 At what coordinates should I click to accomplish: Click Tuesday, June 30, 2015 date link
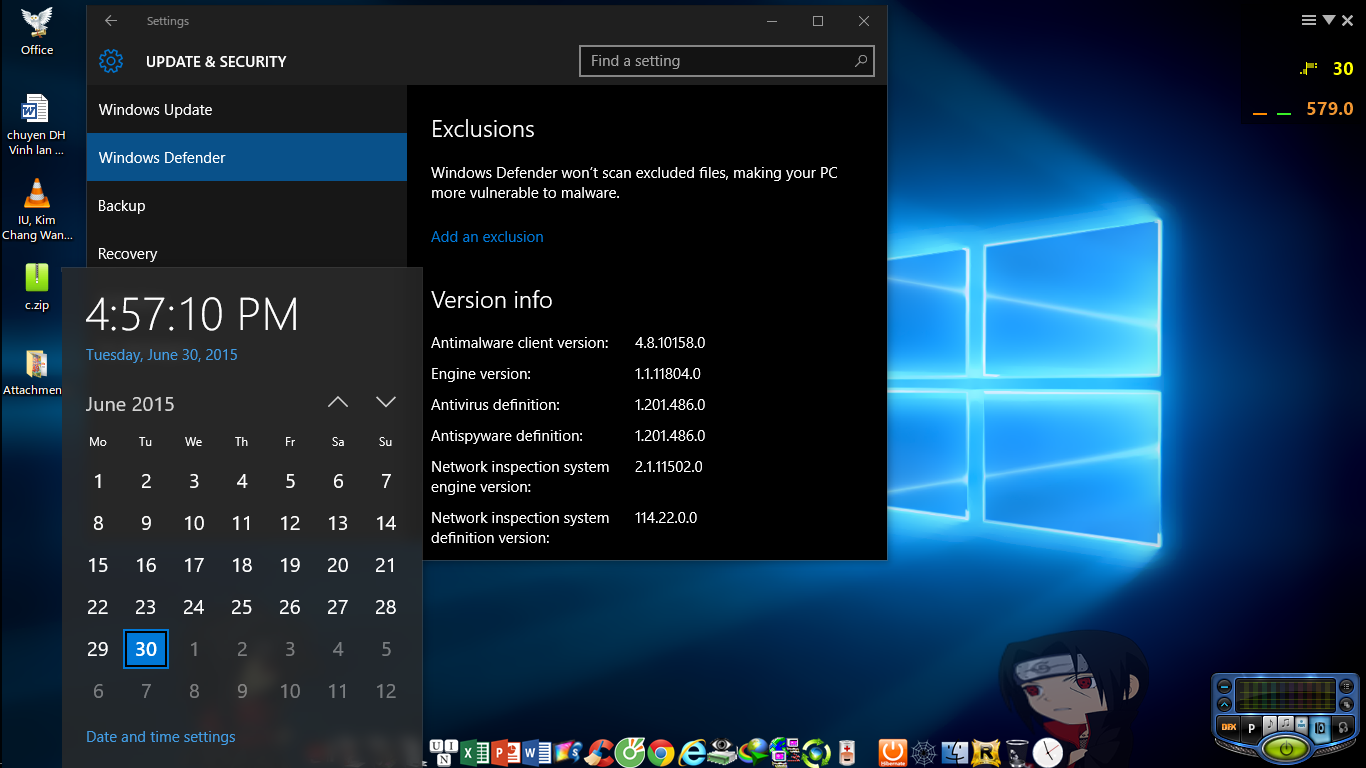coord(162,355)
